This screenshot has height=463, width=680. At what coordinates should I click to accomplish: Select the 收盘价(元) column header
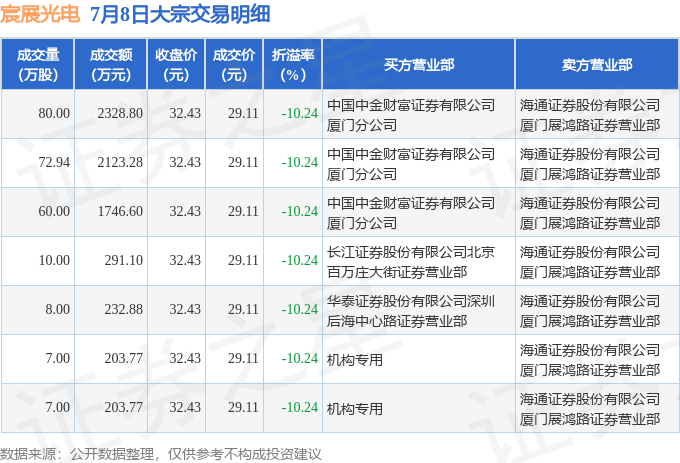(176, 65)
